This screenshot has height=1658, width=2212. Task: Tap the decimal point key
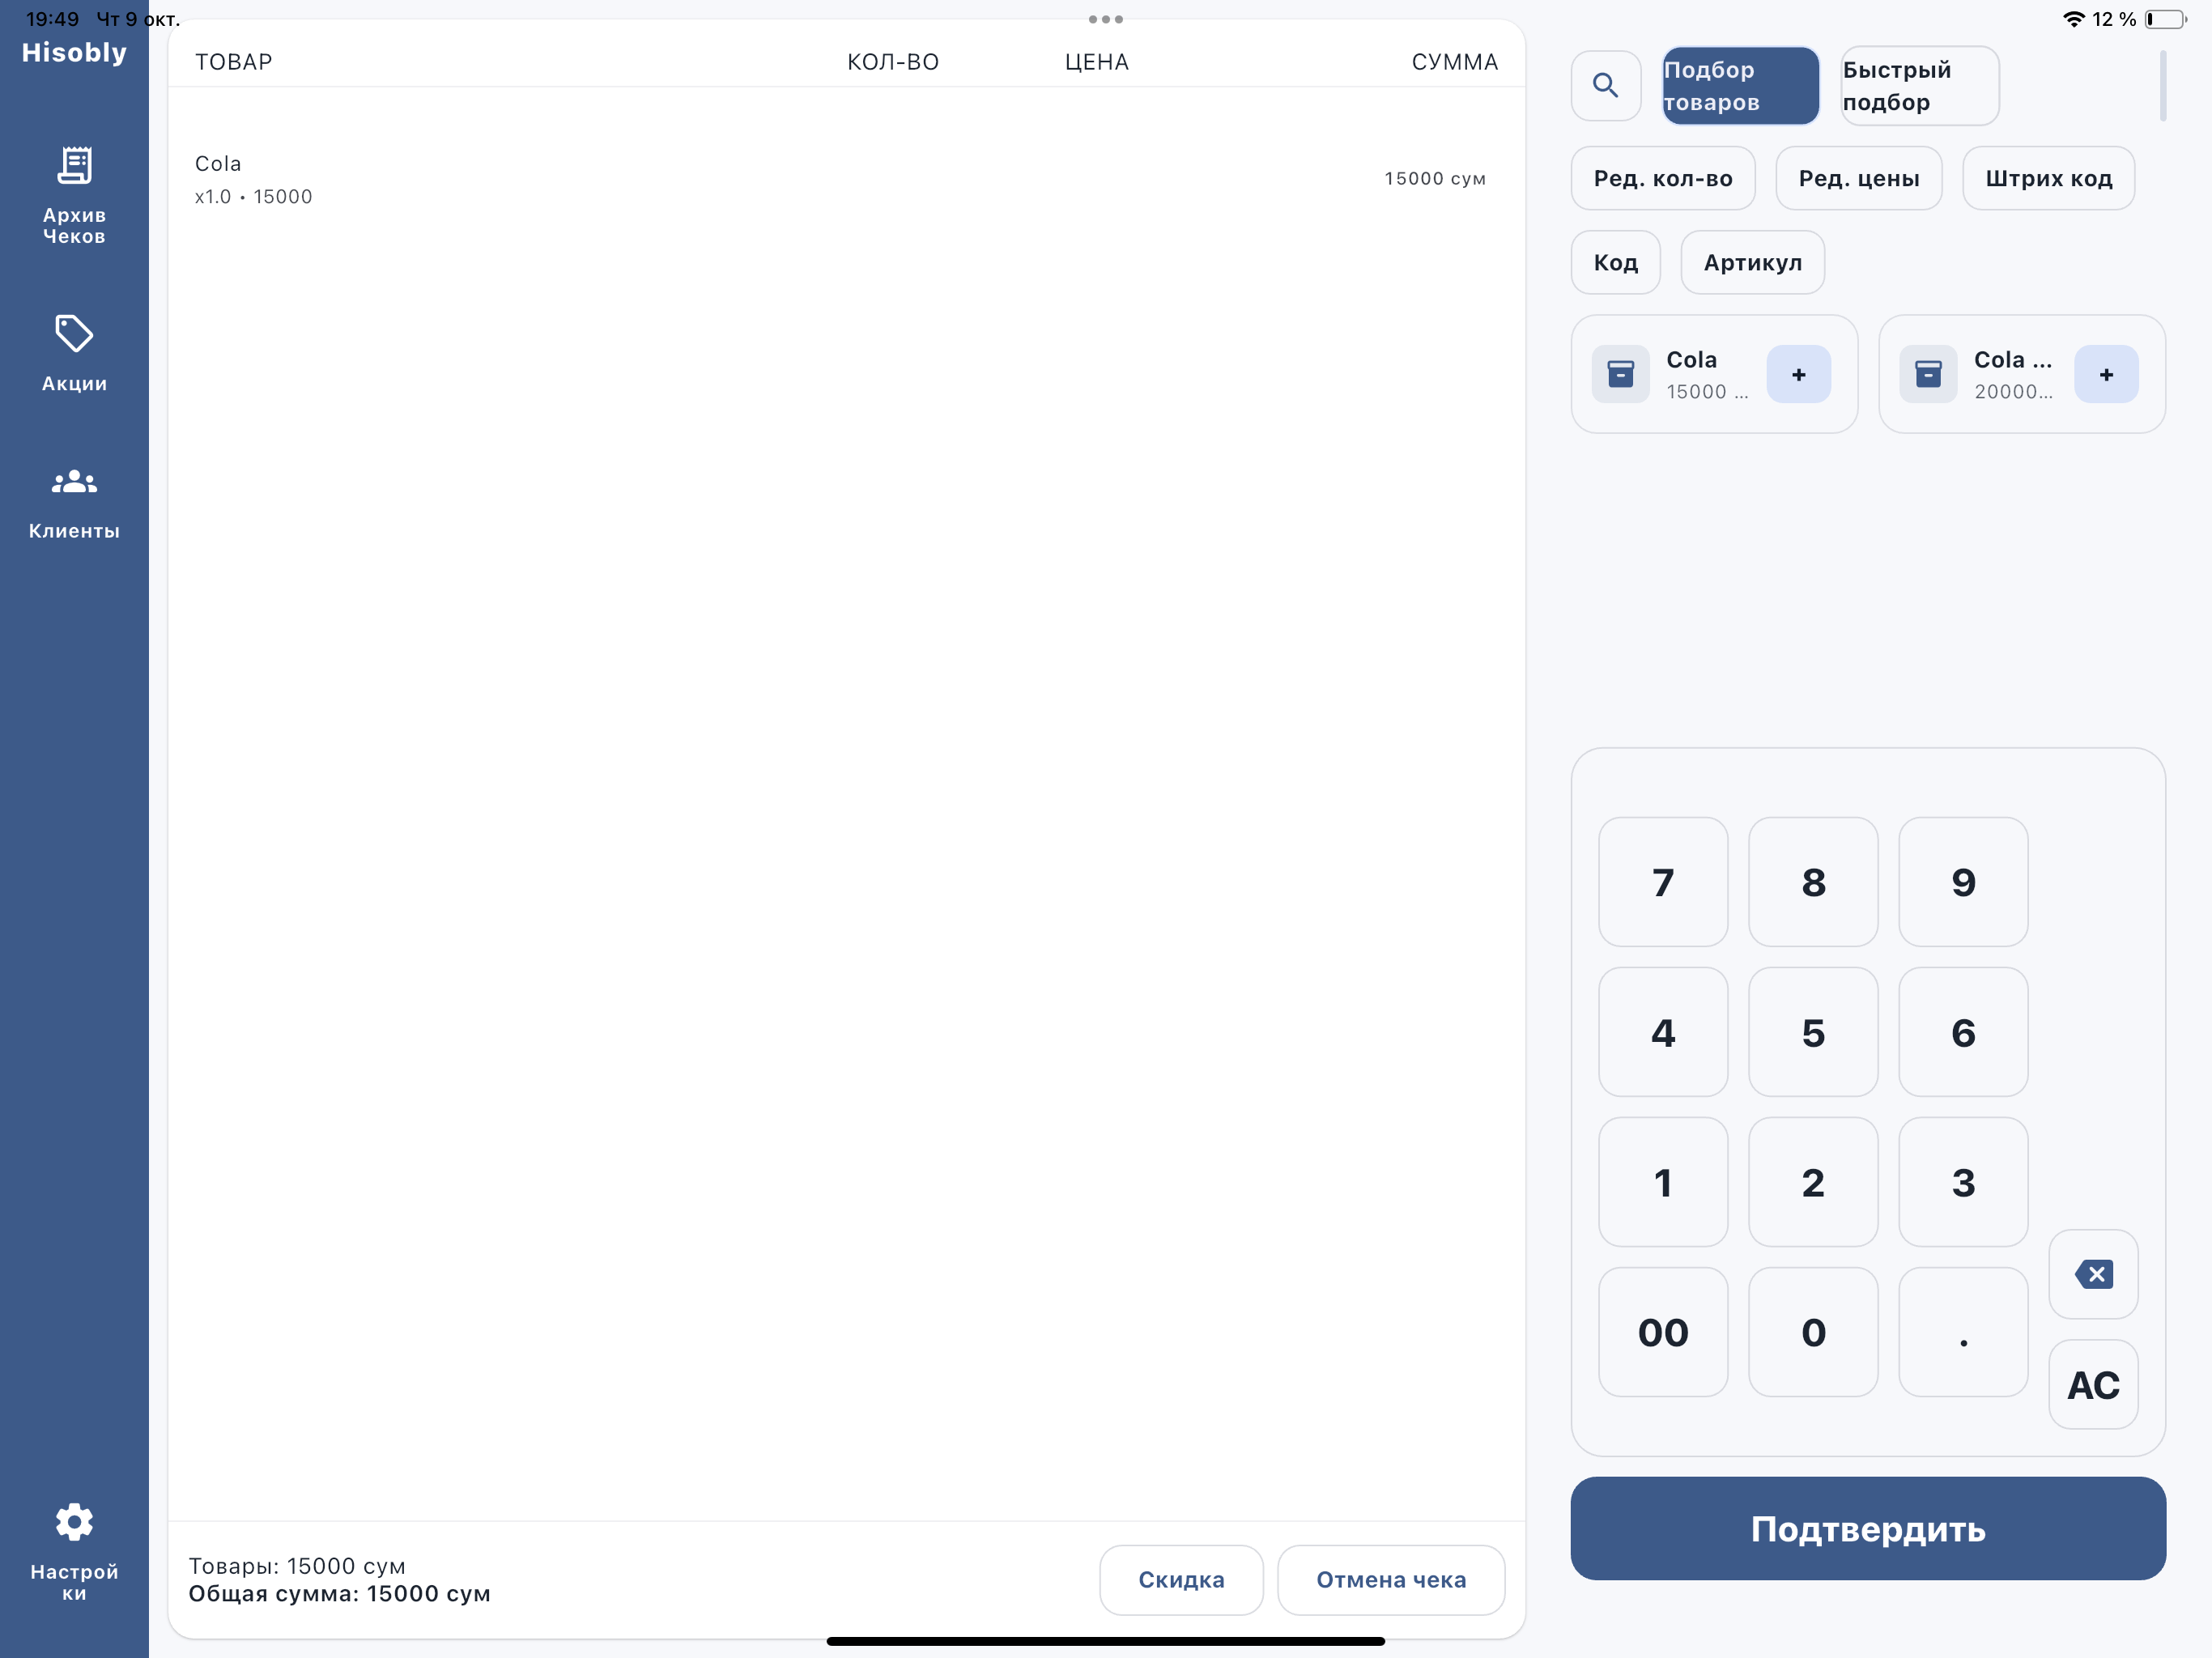tap(1963, 1332)
